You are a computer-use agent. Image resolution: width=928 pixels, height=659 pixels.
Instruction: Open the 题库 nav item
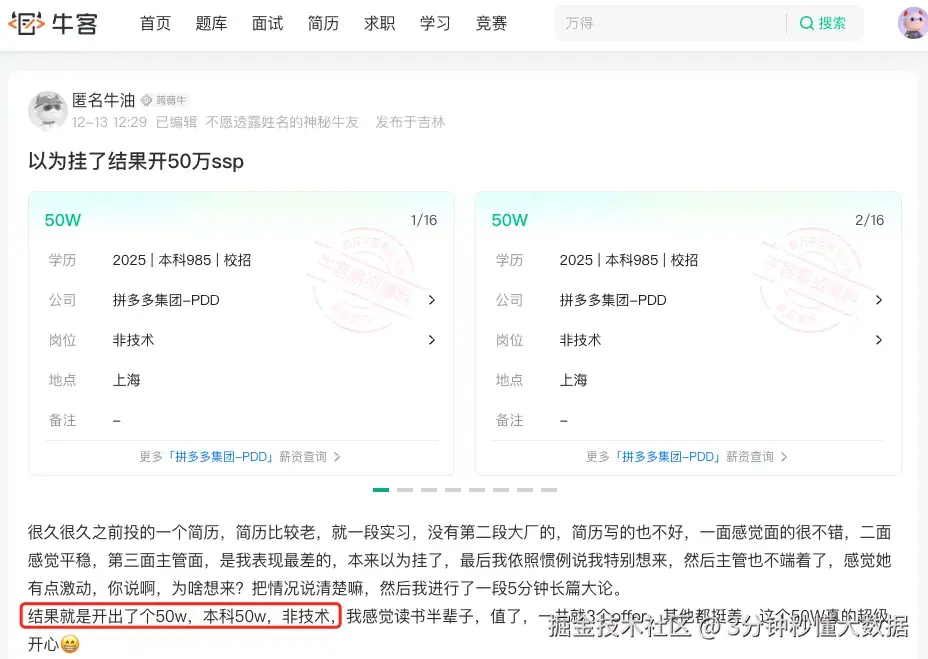(211, 24)
